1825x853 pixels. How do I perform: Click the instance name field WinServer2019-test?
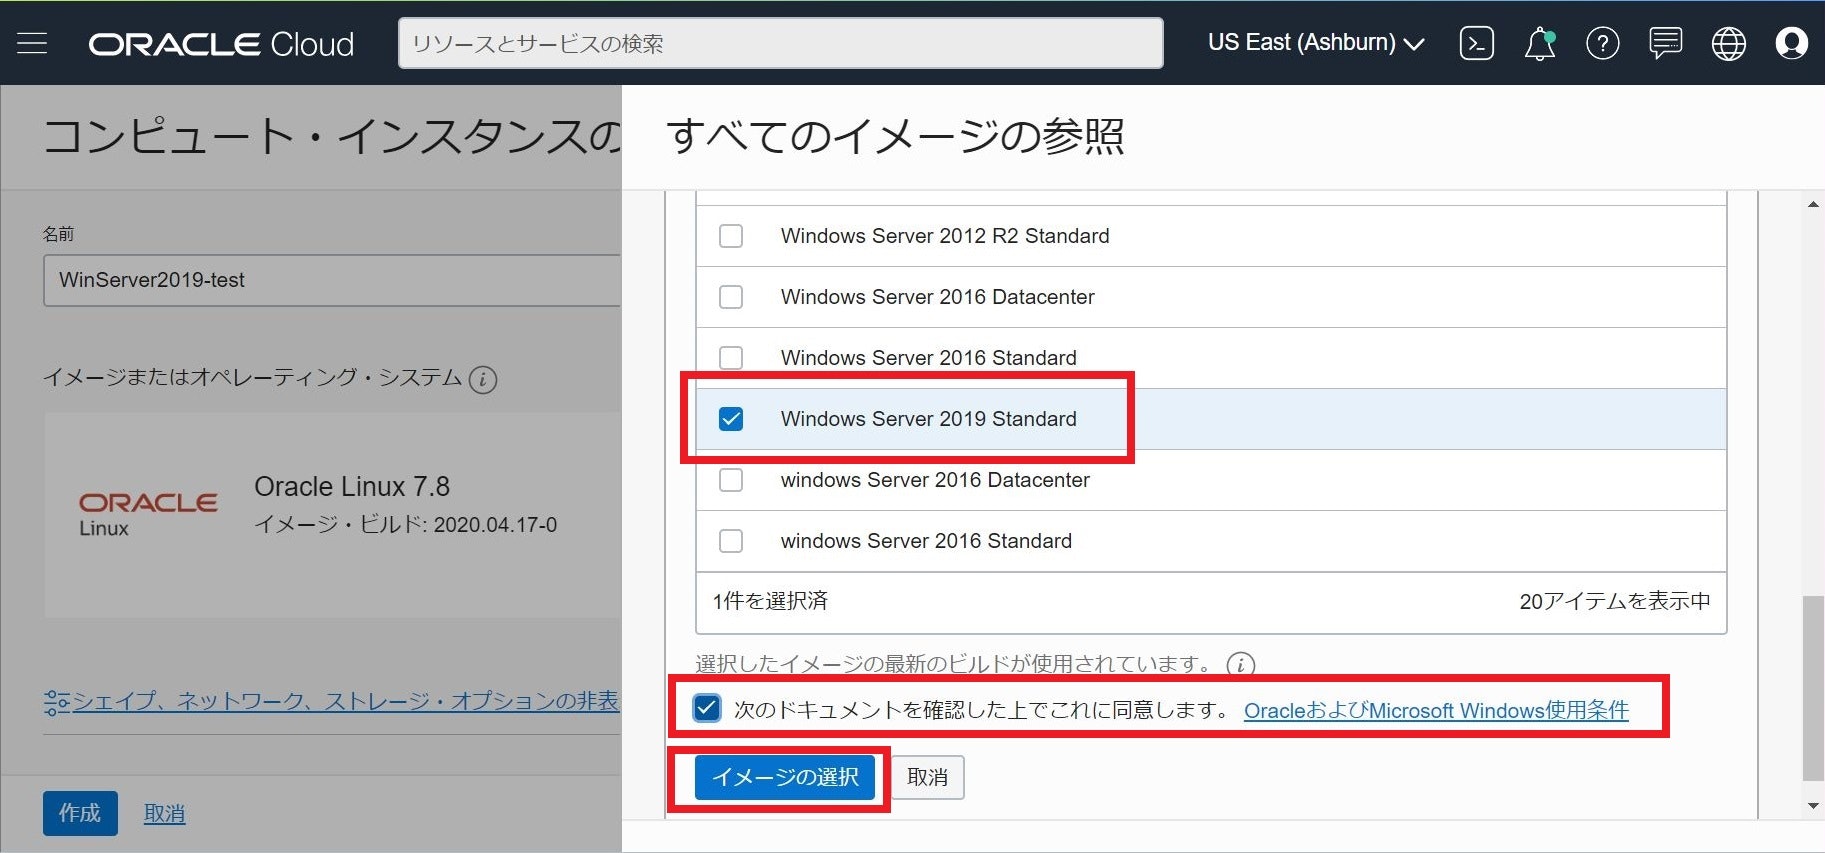click(x=332, y=280)
